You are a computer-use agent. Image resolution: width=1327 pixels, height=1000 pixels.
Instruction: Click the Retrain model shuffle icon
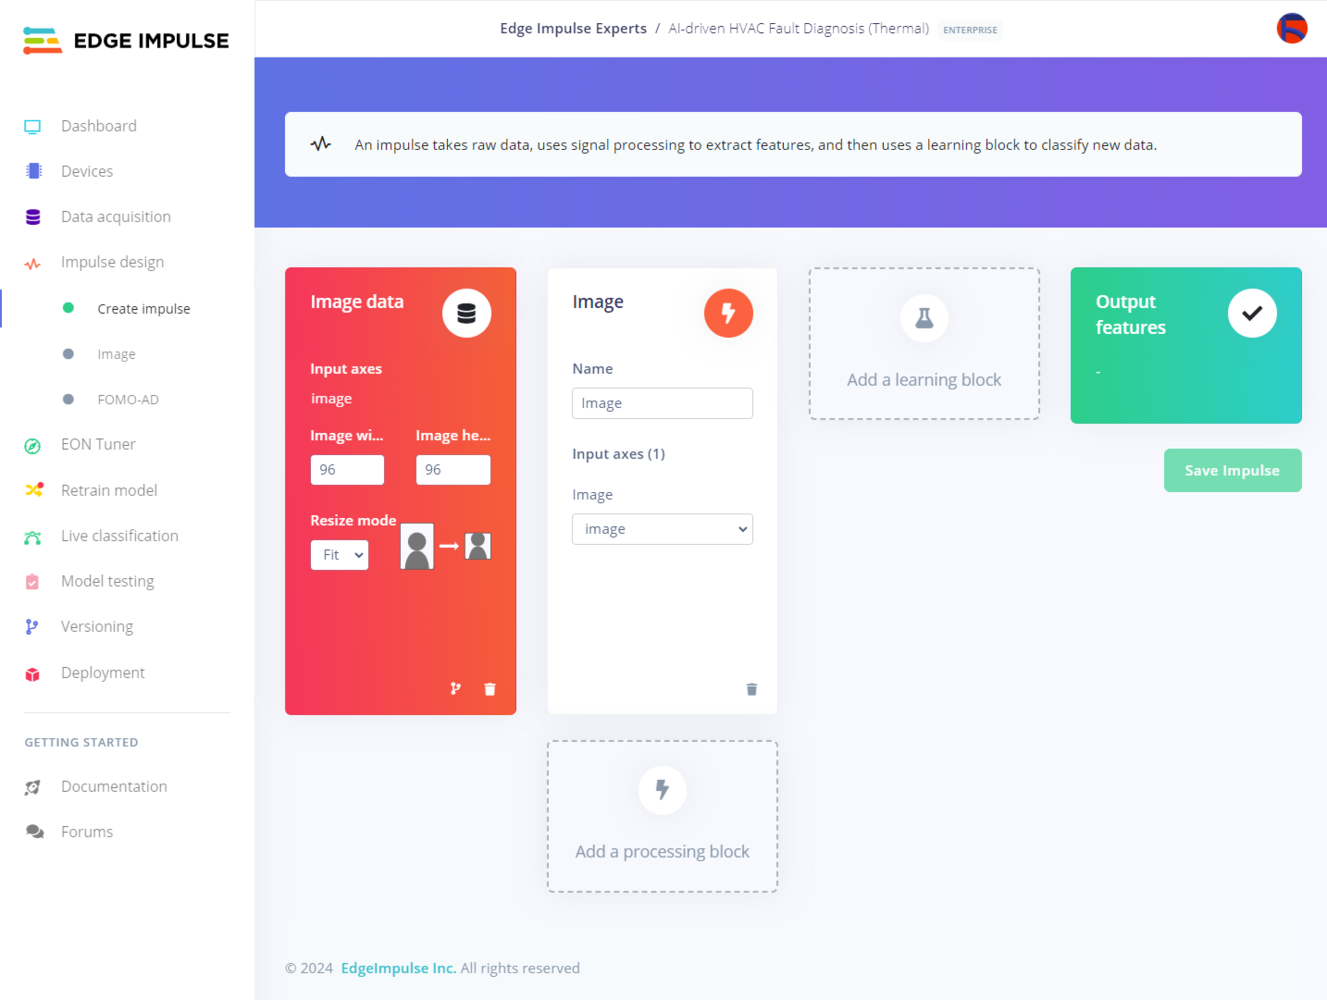(x=33, y=490)
